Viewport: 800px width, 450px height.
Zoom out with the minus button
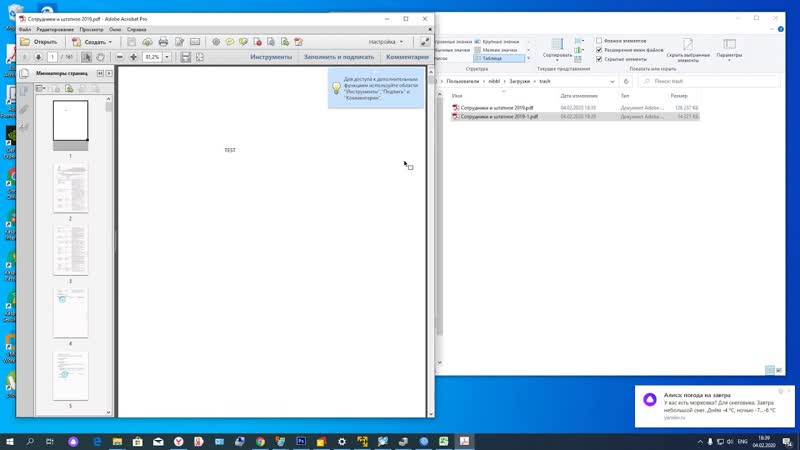click(x=119, y=57)
